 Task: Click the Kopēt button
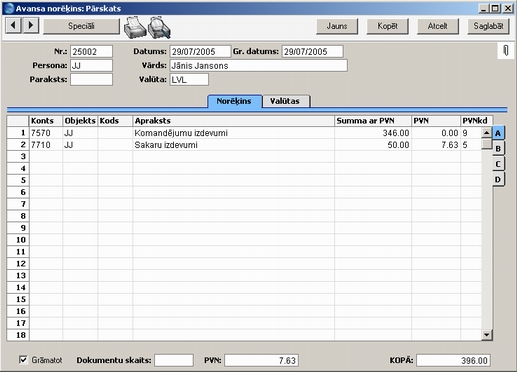pyautogui.click(x=387, y=26)
